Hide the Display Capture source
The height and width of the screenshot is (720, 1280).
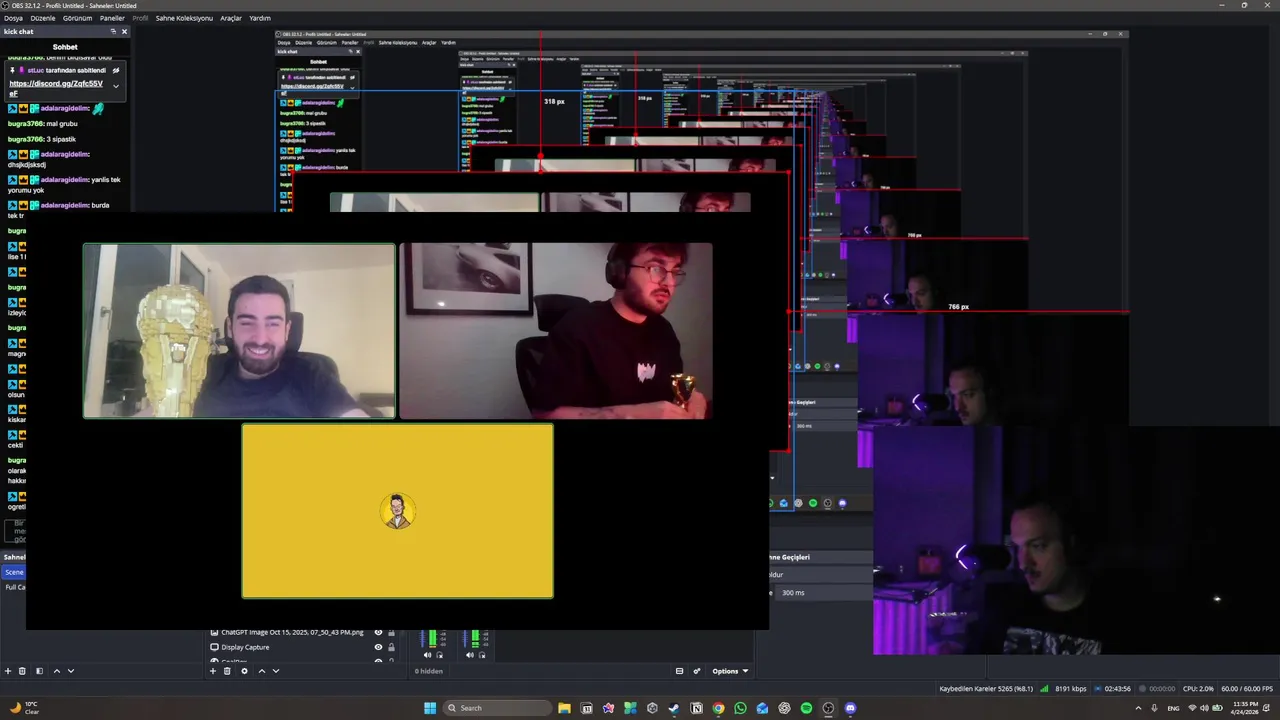378,647
